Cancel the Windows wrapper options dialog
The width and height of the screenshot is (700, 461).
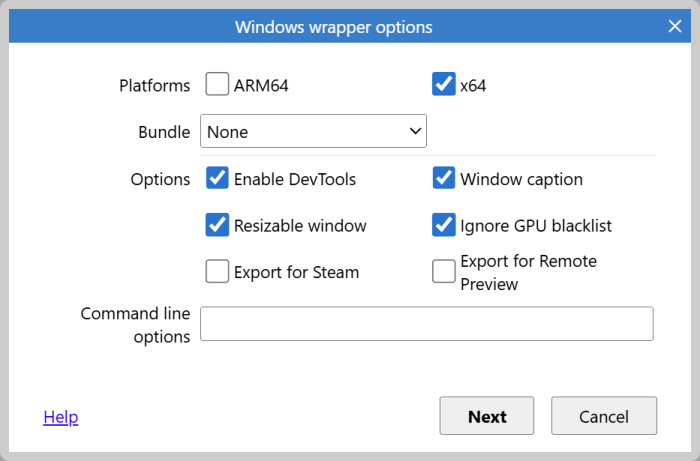[604, 416]
